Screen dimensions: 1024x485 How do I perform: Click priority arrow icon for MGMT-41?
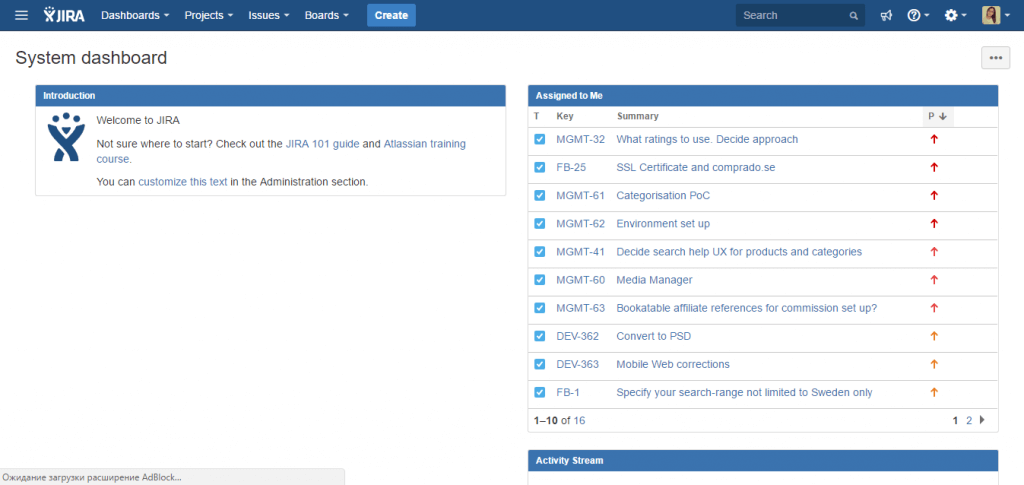[934, 251]
